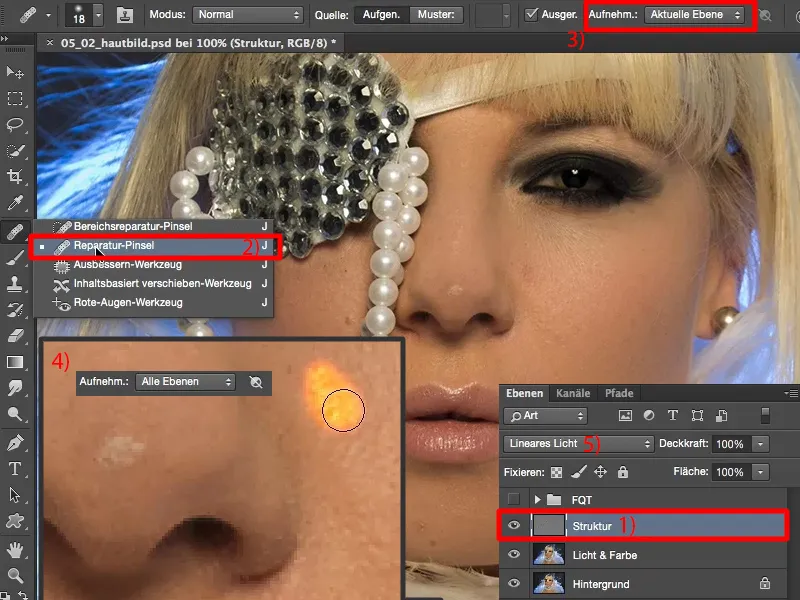Filter layers by adjustment layers icon

tap(649, 415)
